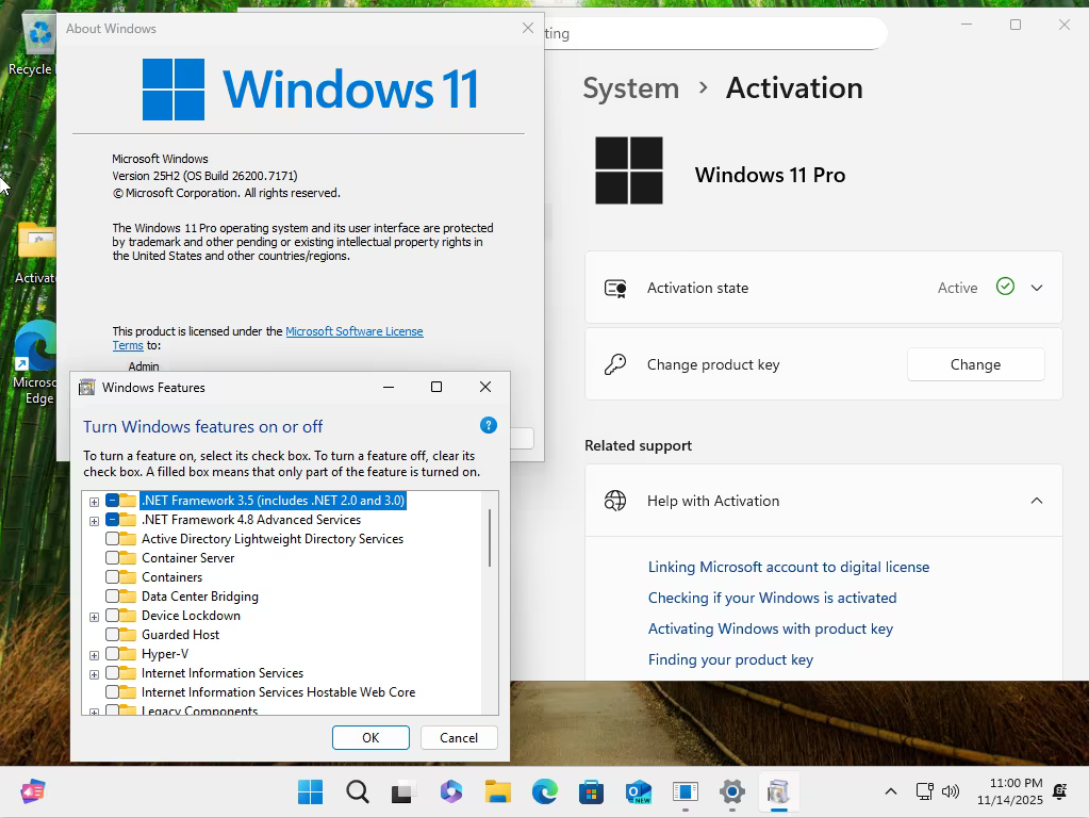Viewport: 1090px width, 818px height.
Task: Open Microsoft Store from the taskbar
Action: [591, 793]
